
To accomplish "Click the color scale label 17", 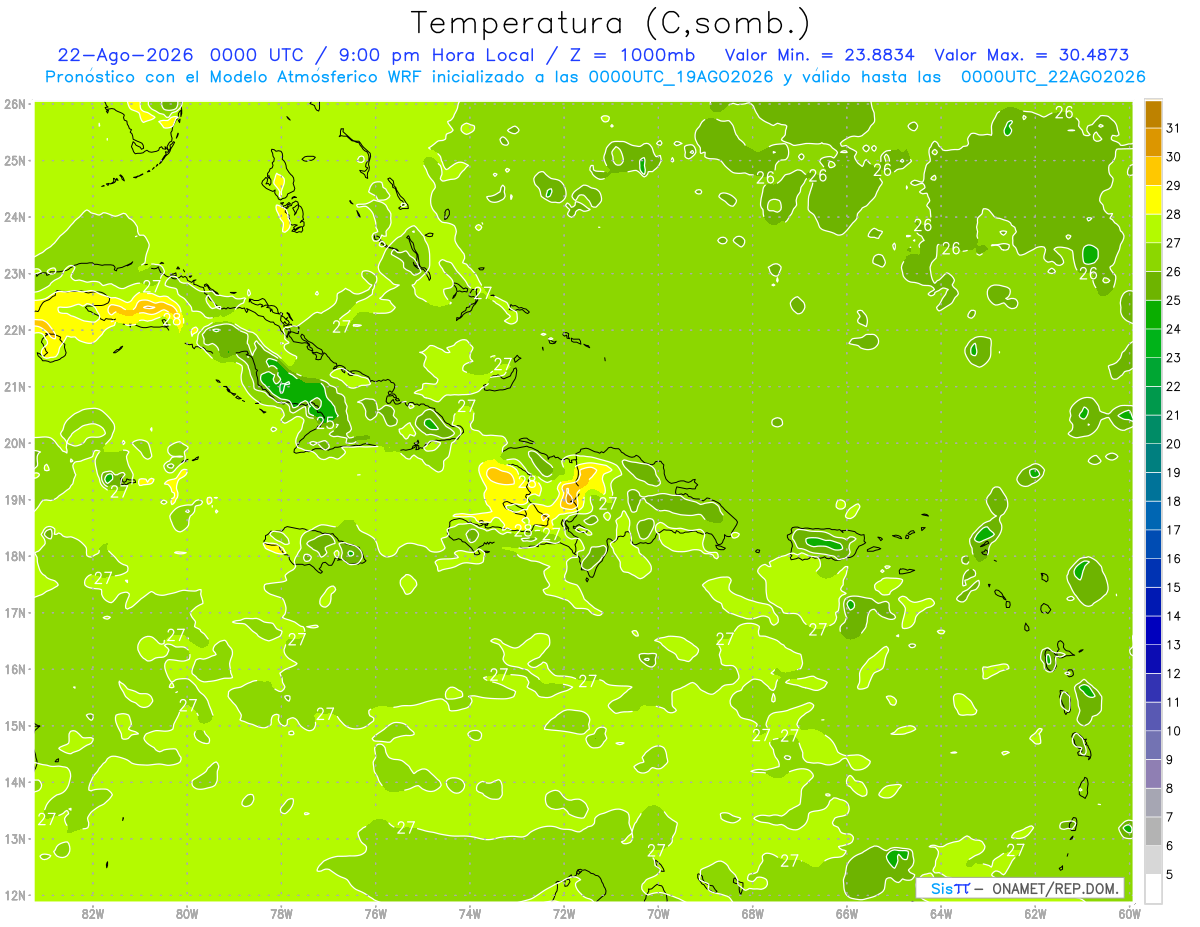I will click(x=1173, y=529).
